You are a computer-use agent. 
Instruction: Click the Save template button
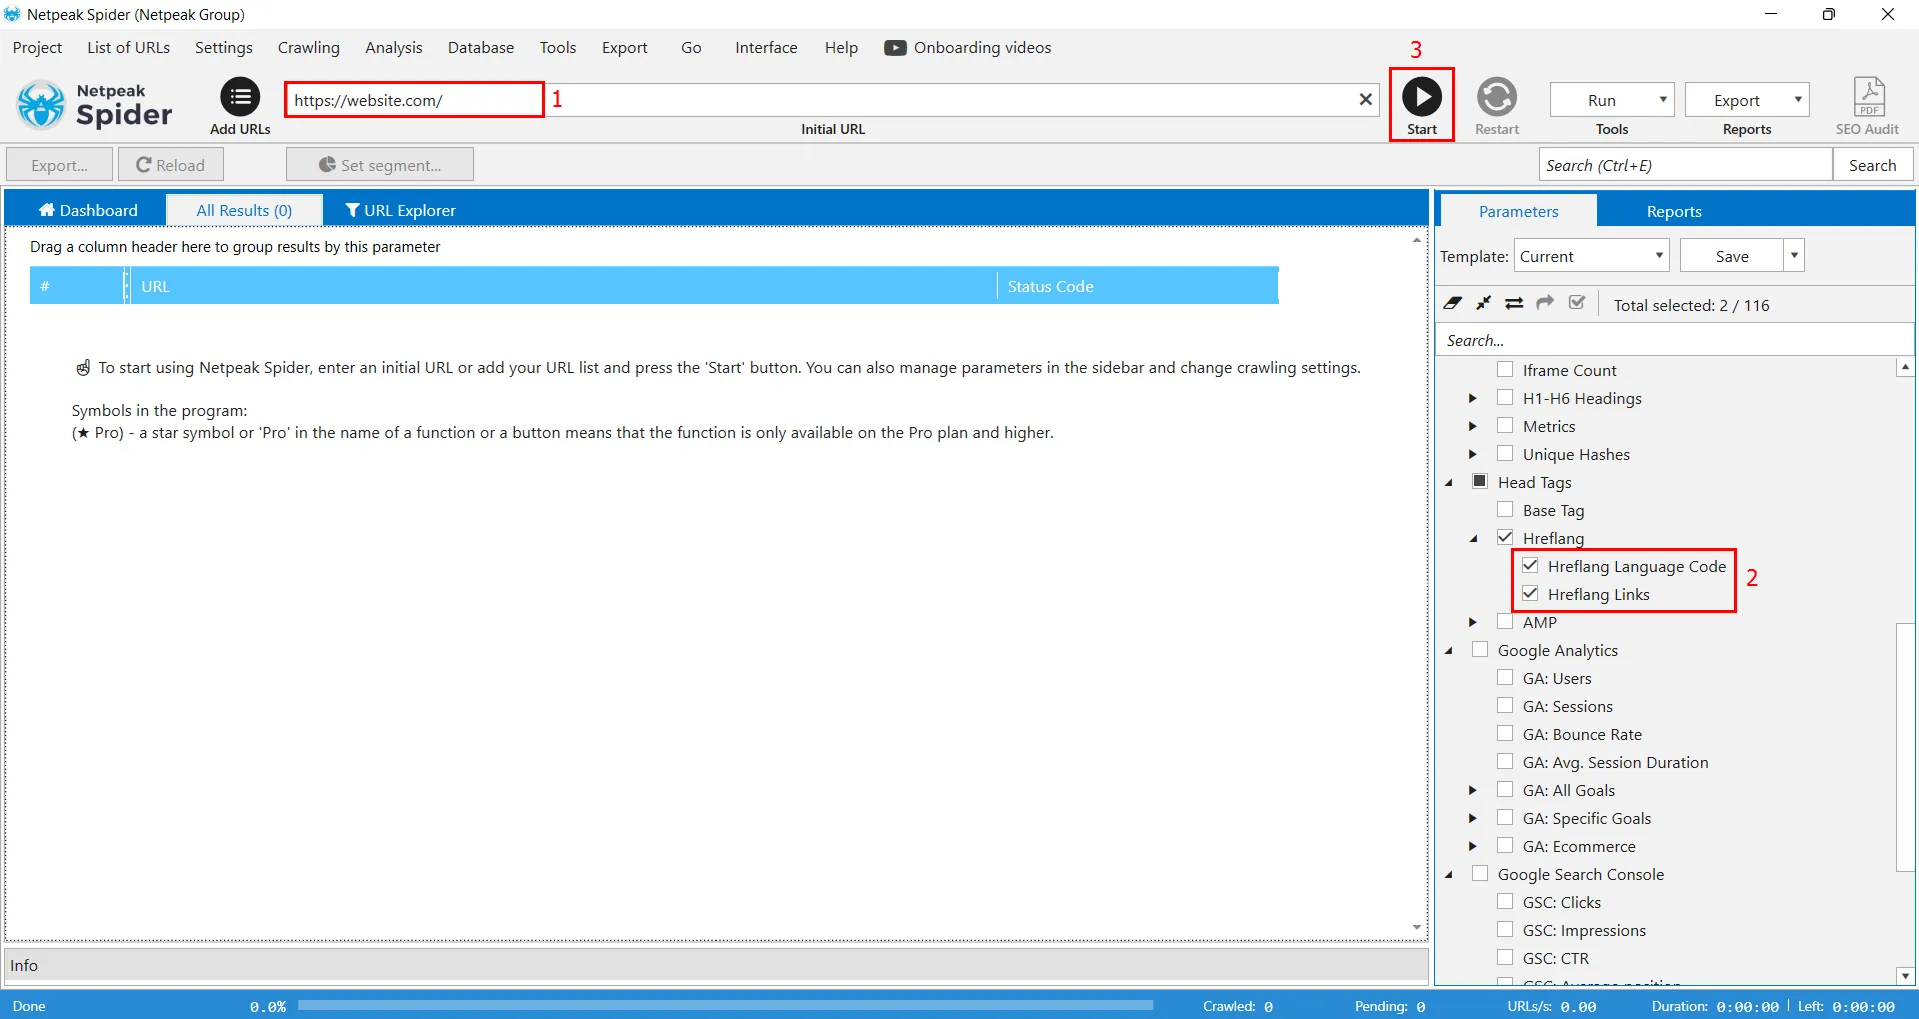[1732, 256]
